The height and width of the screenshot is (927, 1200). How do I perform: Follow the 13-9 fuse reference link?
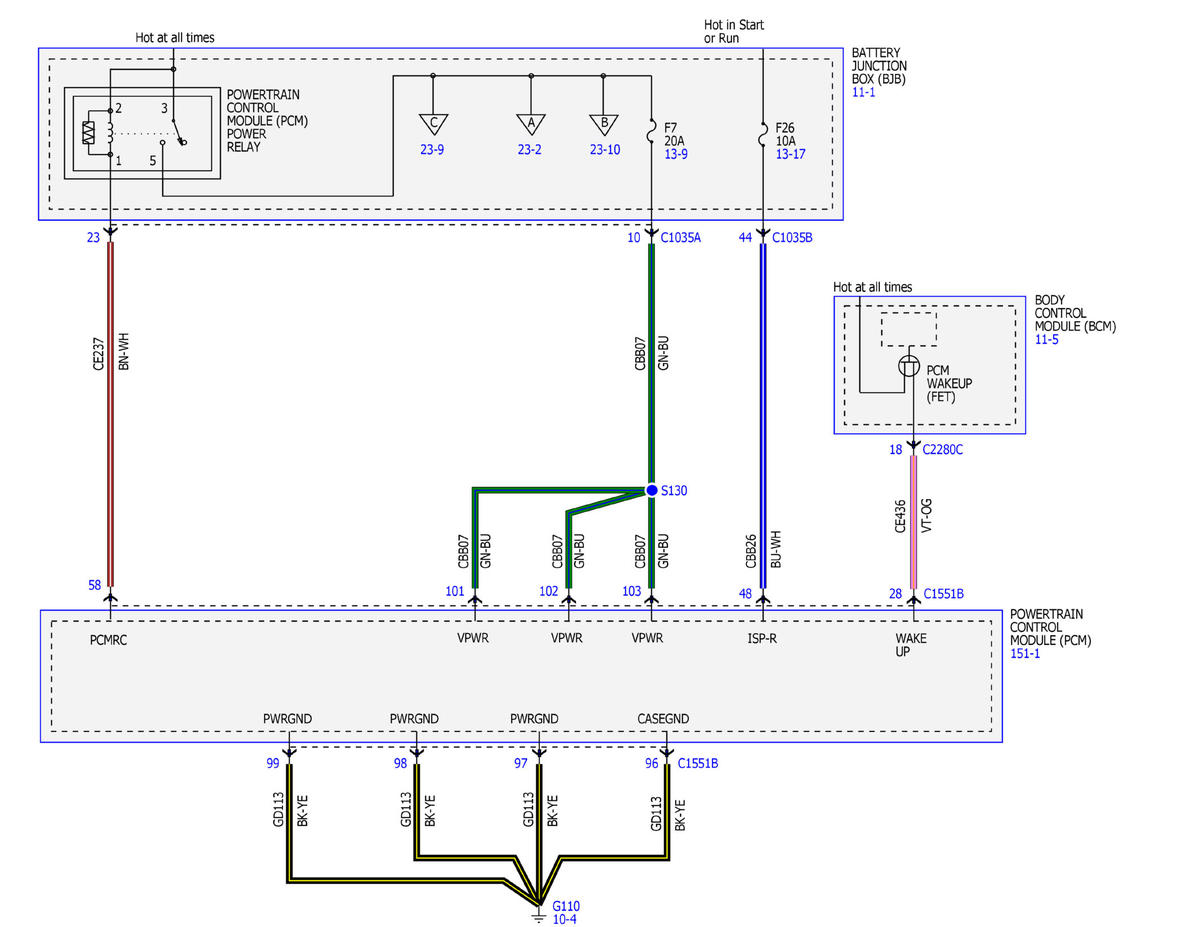[676, 154]
